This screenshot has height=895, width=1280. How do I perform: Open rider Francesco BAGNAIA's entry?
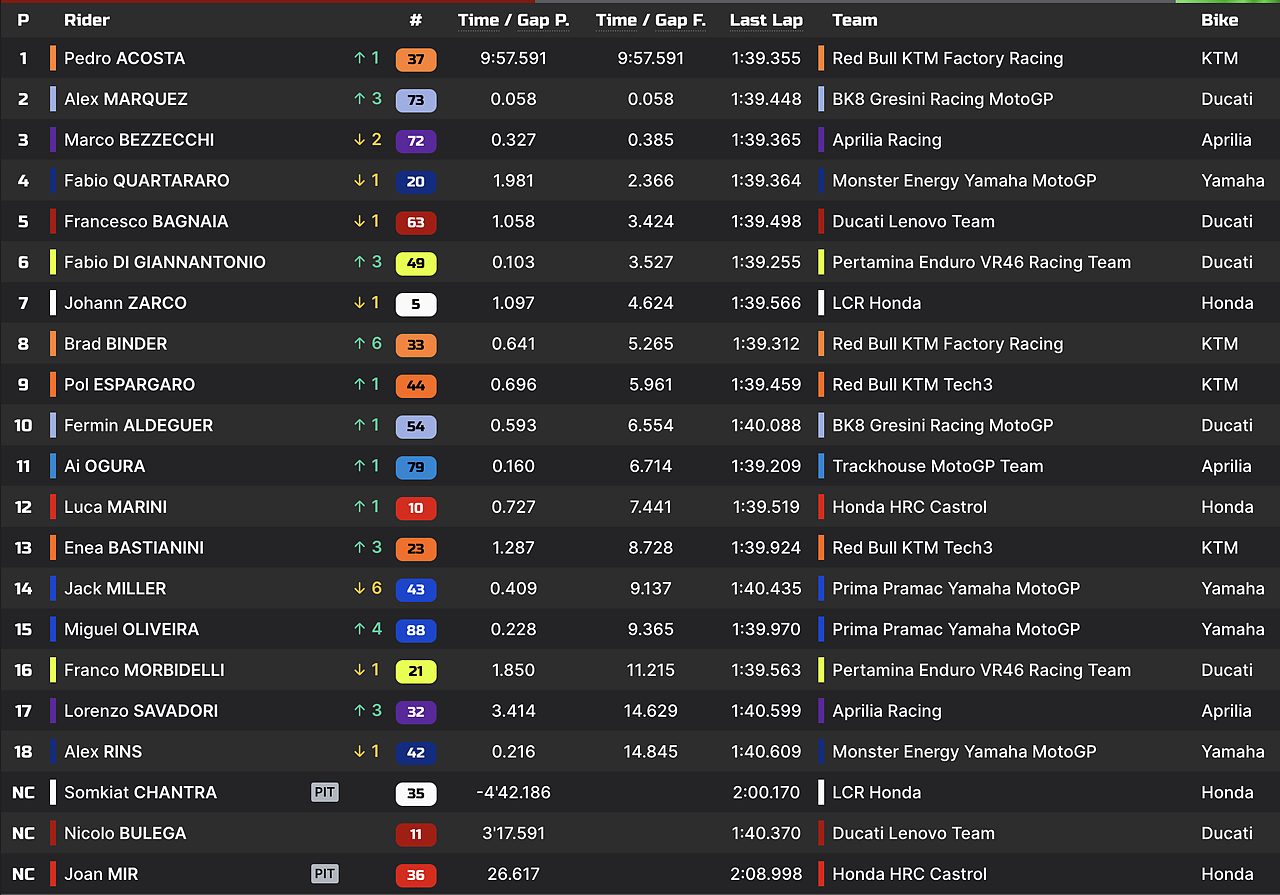[x=146, y=222]
